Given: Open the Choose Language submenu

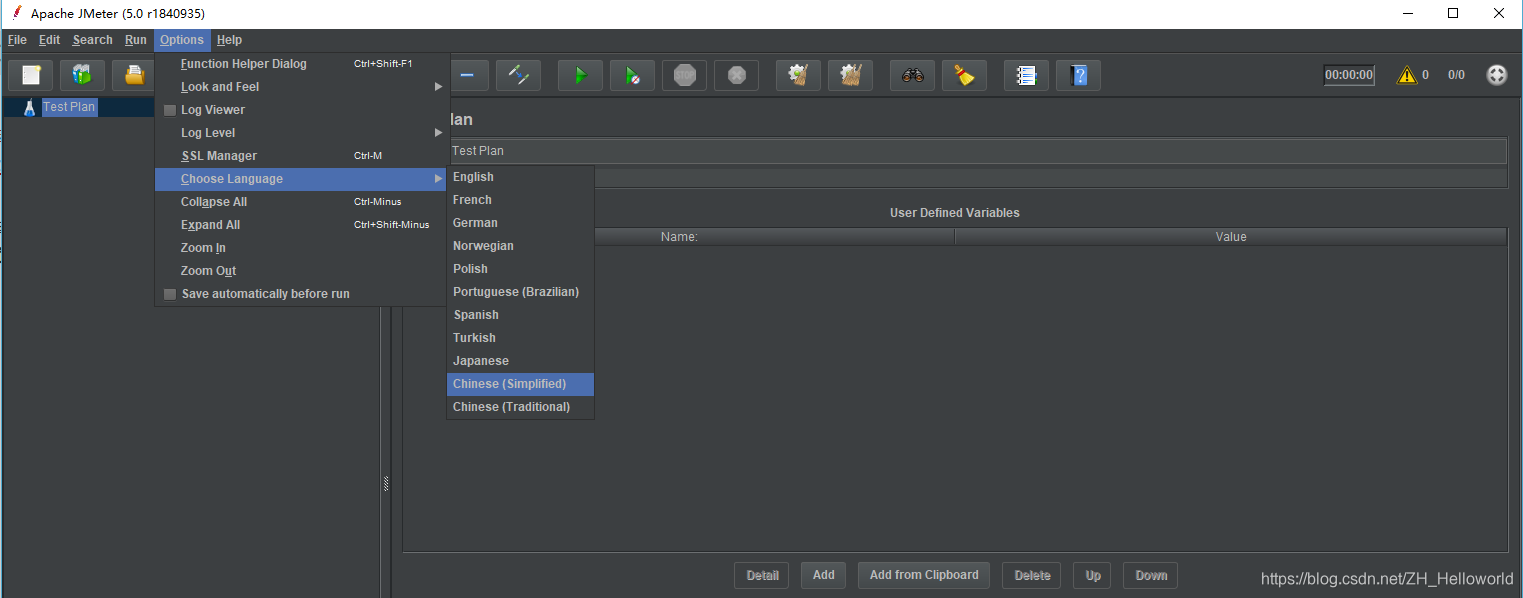Looking at the screenshot, I should click(x=302, y=179).
